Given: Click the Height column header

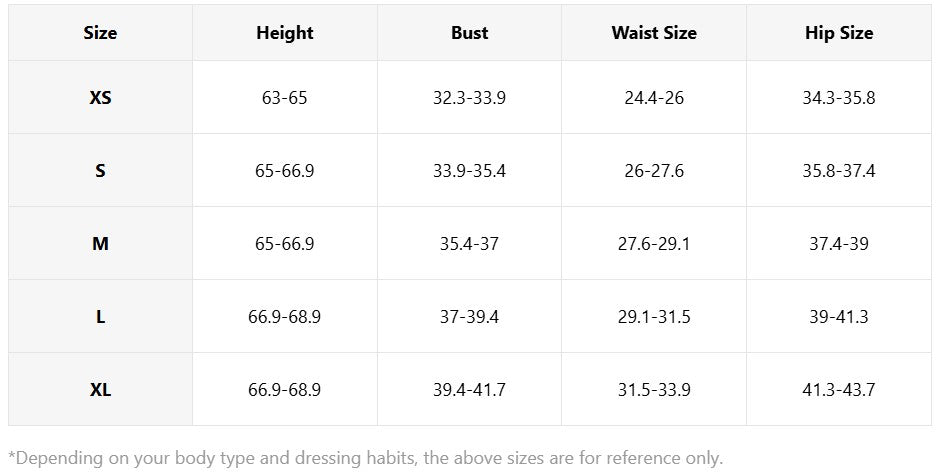Looking at the screenshot, I should click(285, 33).
